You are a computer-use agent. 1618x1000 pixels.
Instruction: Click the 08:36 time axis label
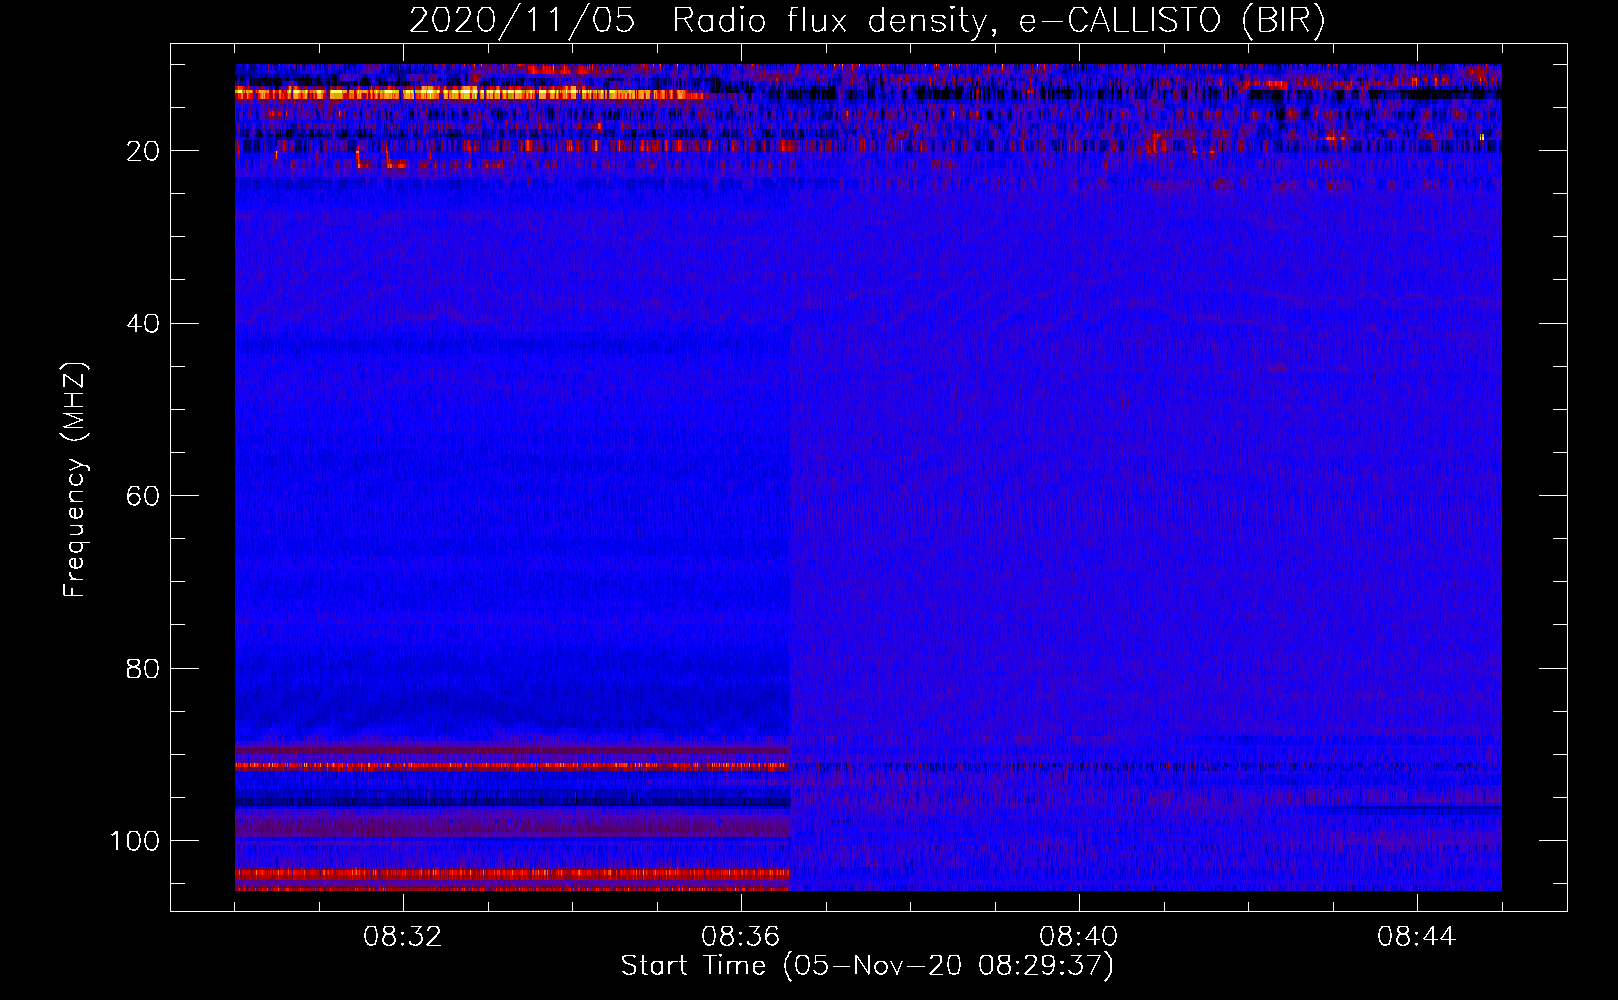point(741,937)
